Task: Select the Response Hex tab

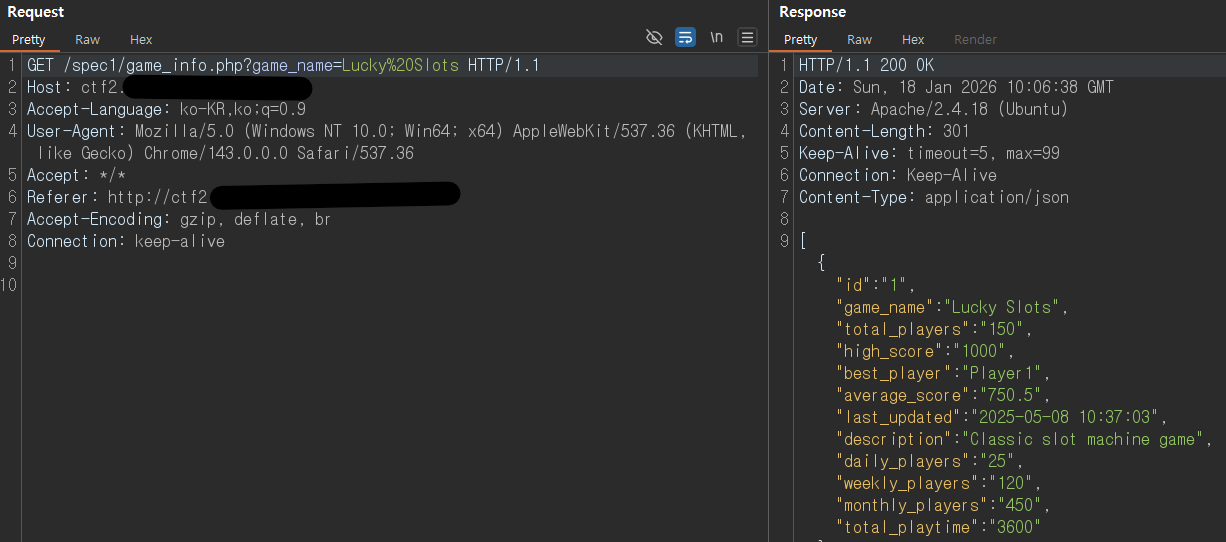Action: click(913, 40)
